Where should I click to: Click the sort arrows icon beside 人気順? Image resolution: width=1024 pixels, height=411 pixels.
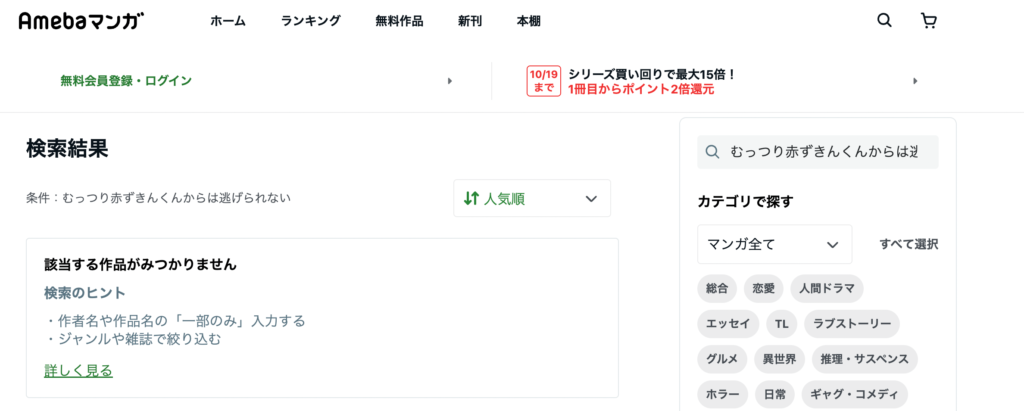point(471,199)
